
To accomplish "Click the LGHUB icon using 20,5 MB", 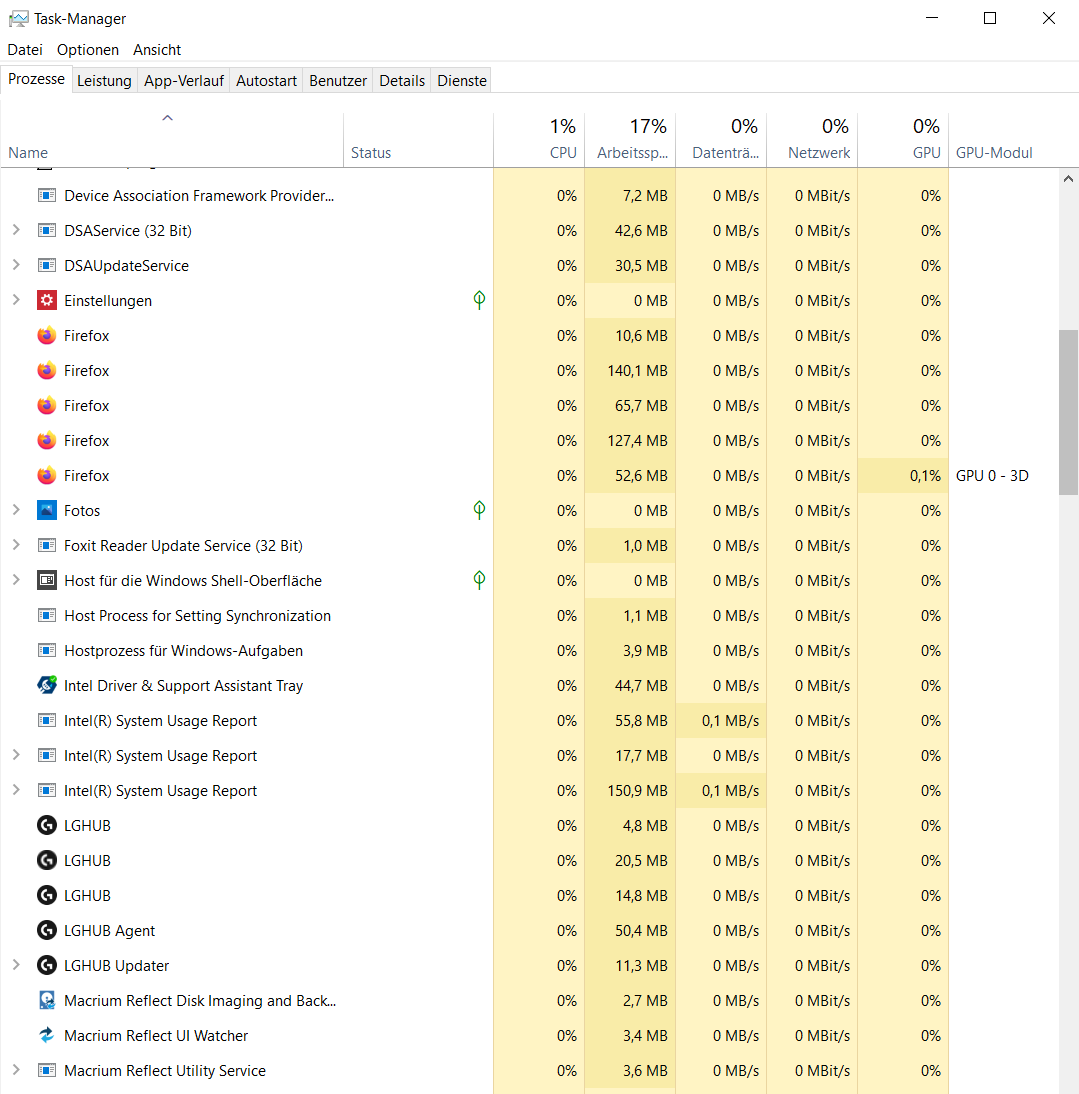I will [x=47, y=860].
